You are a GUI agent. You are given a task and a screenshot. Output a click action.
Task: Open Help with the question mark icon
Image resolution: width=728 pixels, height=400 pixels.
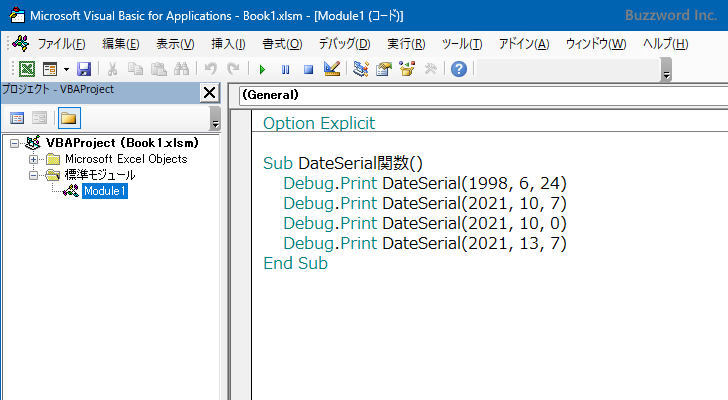459,69
